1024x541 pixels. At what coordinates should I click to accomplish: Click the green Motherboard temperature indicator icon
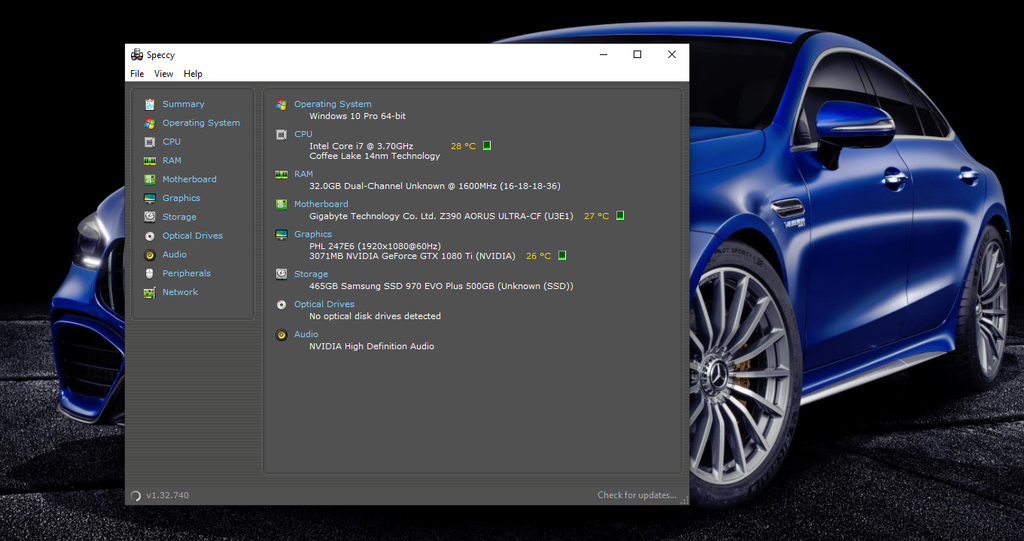tap(620, 216)
